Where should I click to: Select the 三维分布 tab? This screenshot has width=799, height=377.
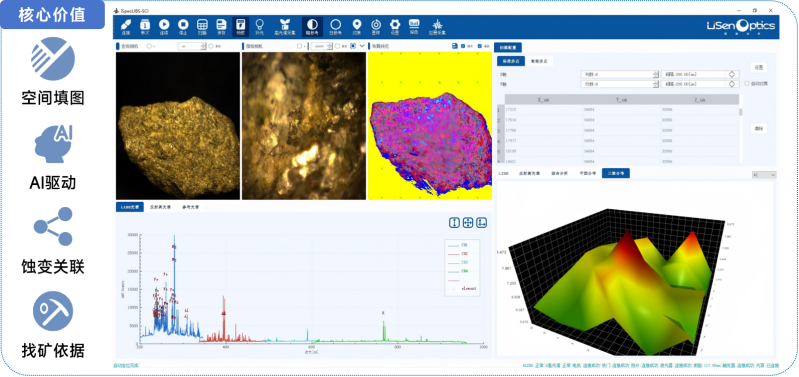[616, 173]
